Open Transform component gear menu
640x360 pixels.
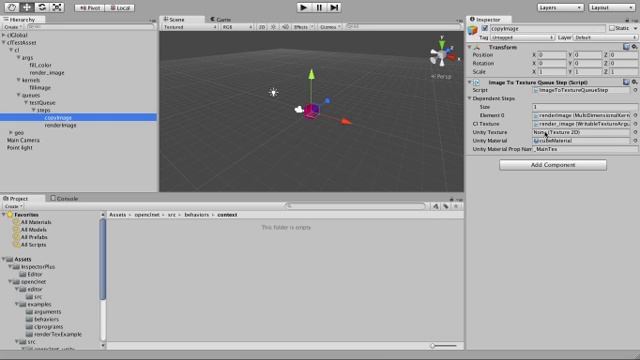click(634, 47)
